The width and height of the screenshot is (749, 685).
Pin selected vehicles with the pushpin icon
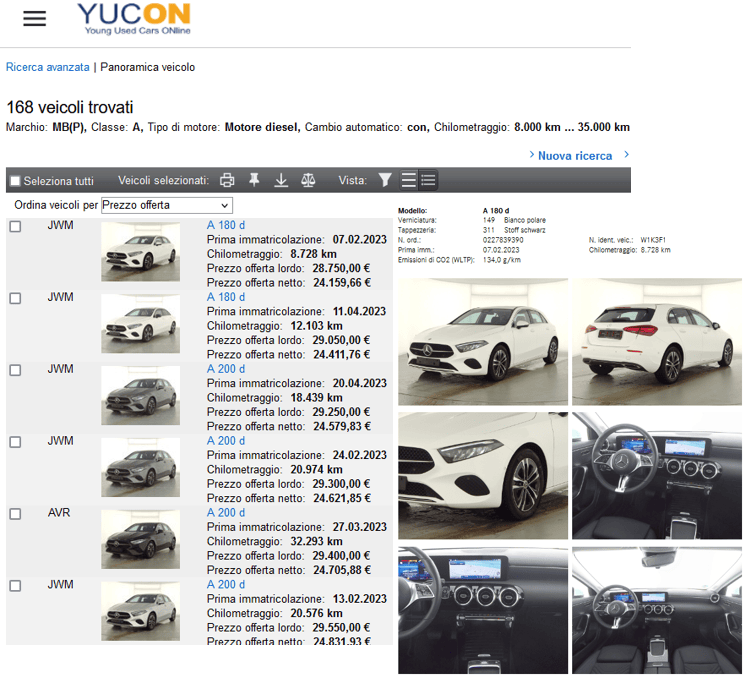pyautogui.click(x=254, y=180)
